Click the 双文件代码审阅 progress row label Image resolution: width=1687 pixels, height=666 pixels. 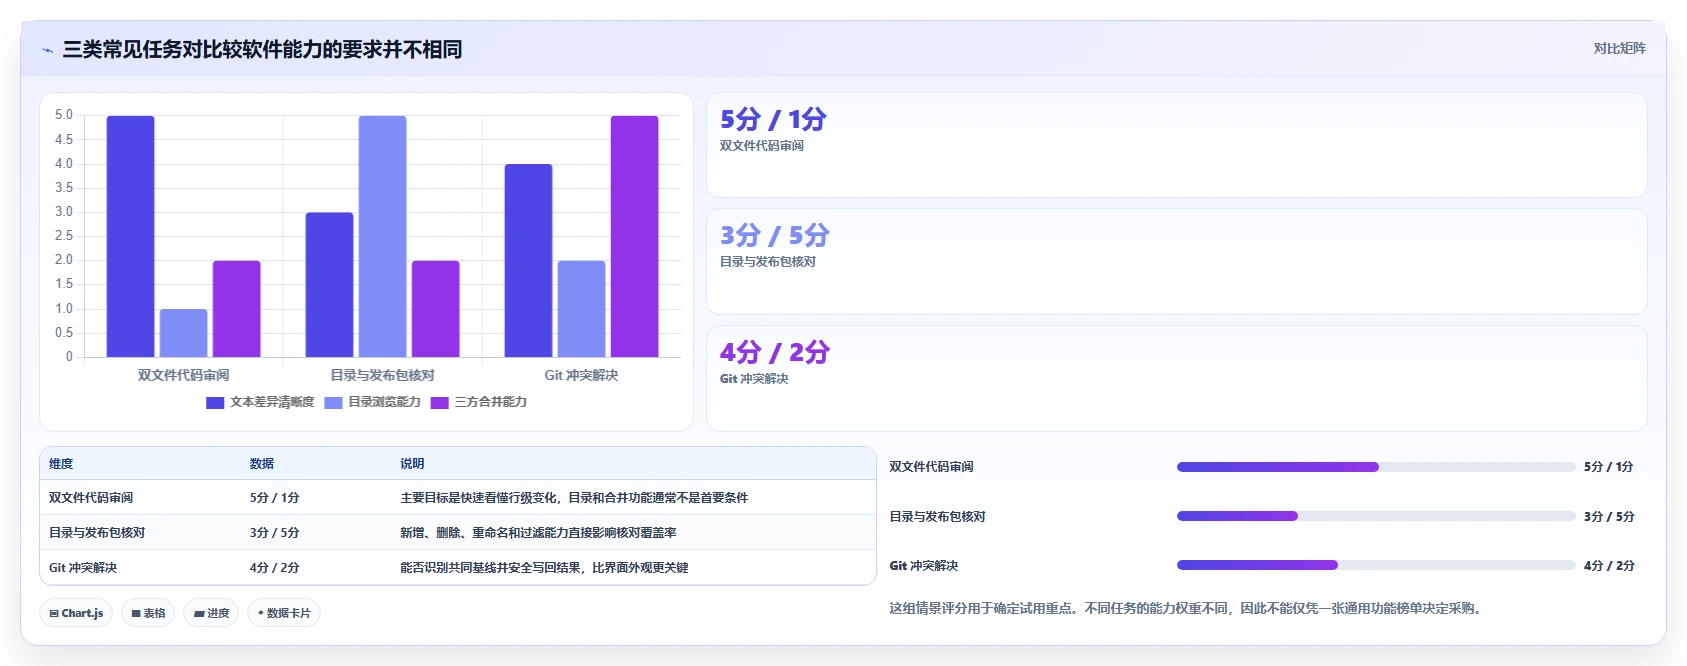point(931,467)
